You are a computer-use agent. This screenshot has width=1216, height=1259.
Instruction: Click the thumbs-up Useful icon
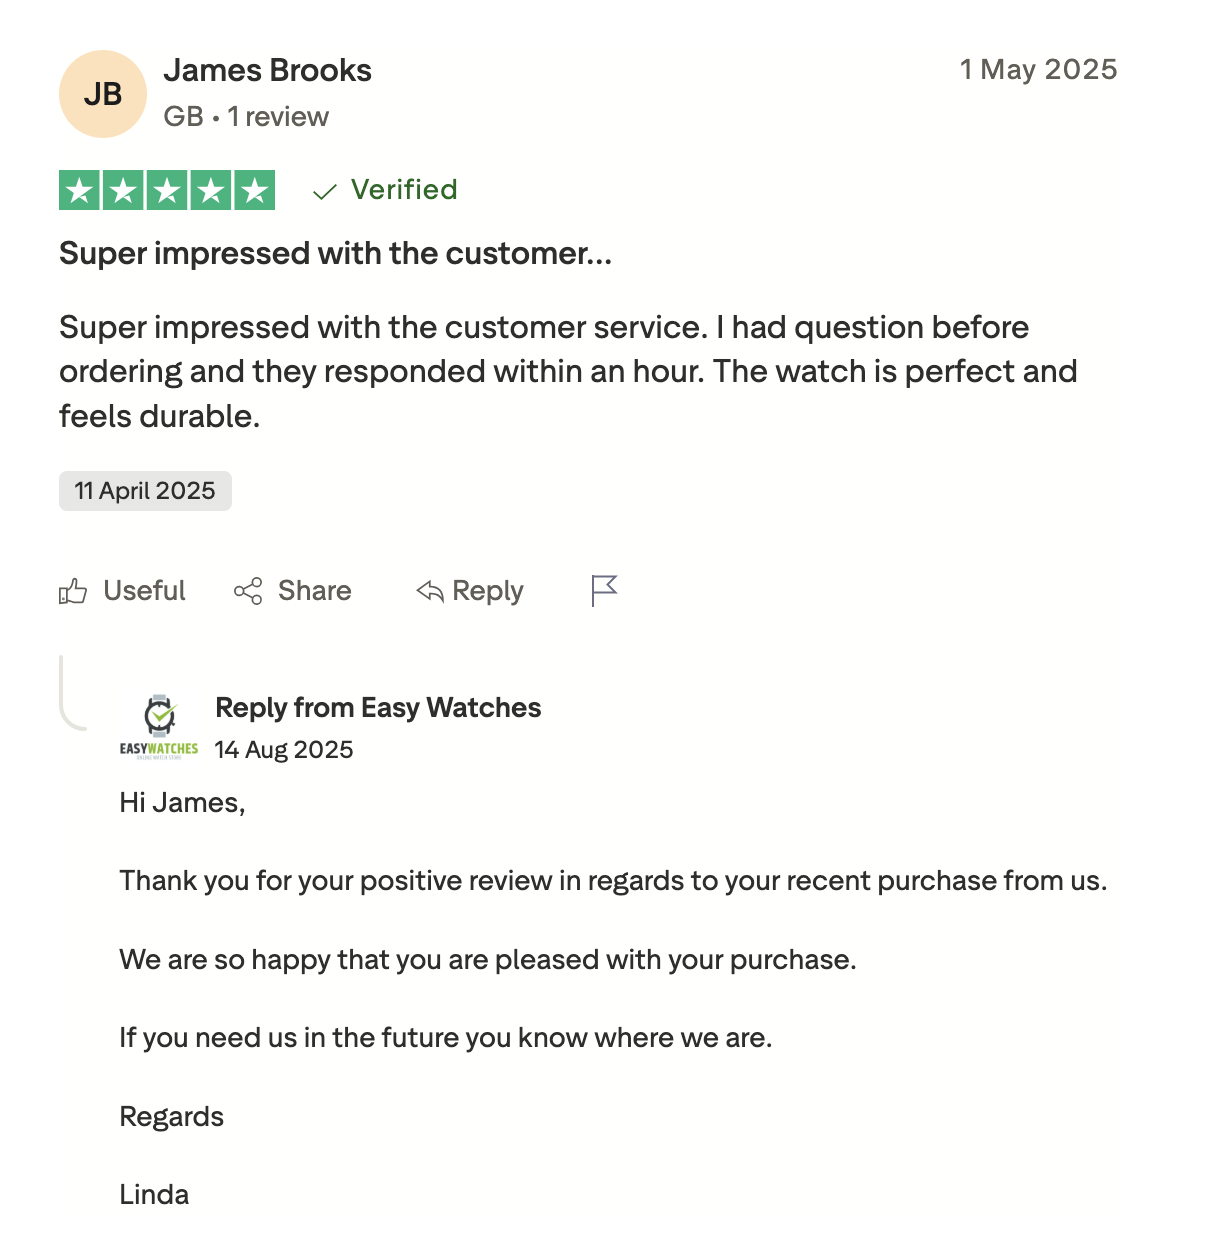73,592
